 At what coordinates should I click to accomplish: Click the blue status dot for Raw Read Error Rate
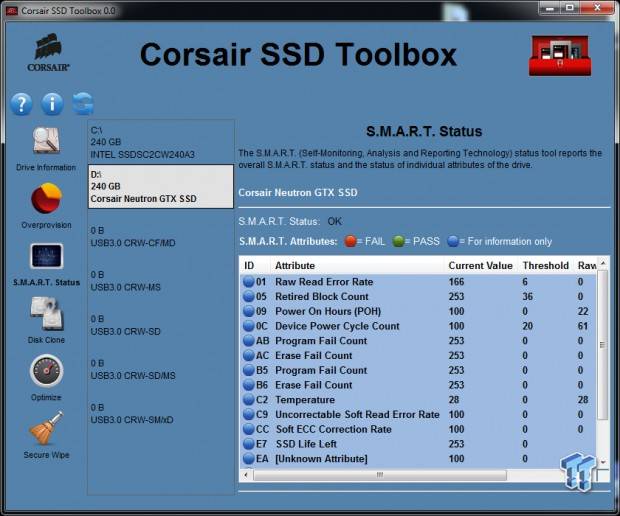coord(249,282)
